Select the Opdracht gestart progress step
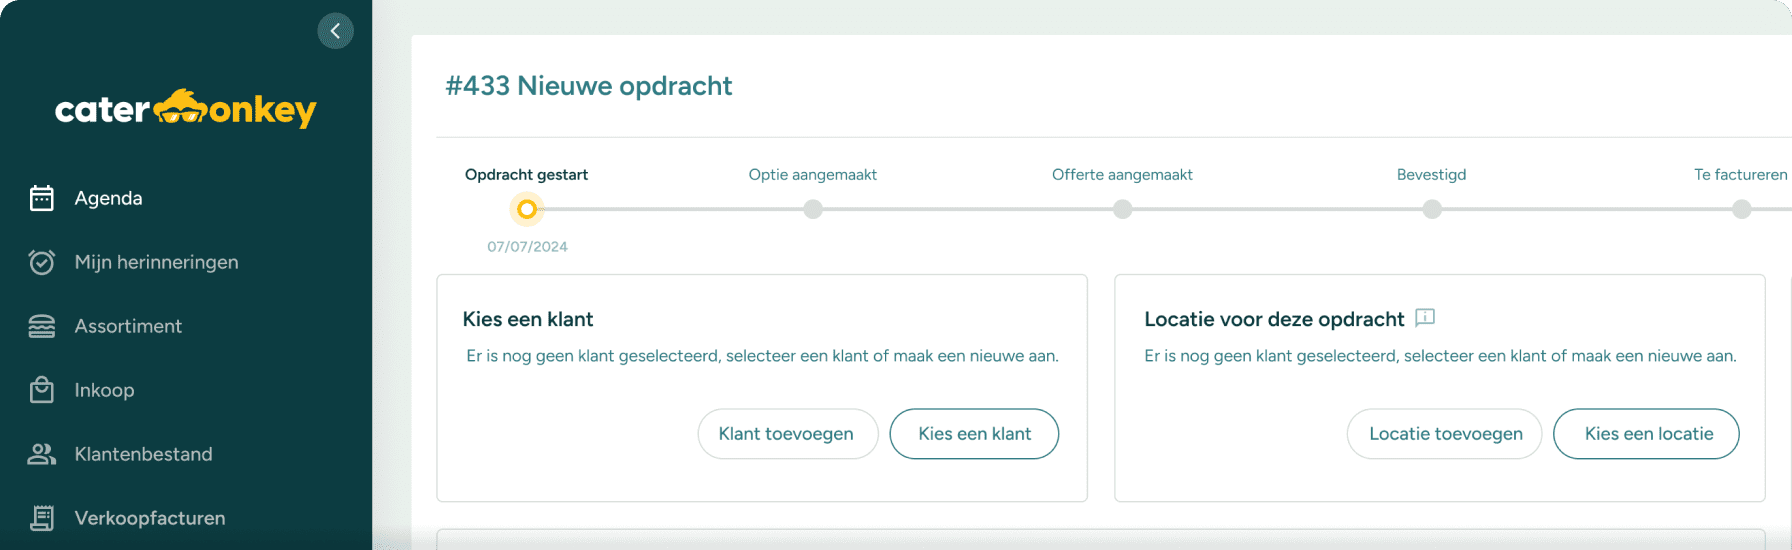Viewport: 1792px width, 550px height. coord(527,209)
